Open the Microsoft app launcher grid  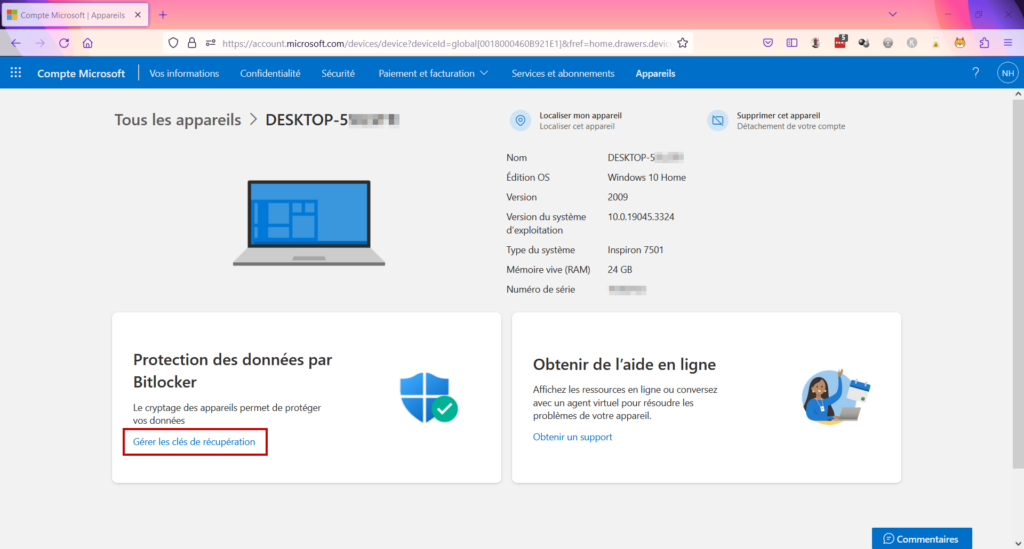pos(16,73)
